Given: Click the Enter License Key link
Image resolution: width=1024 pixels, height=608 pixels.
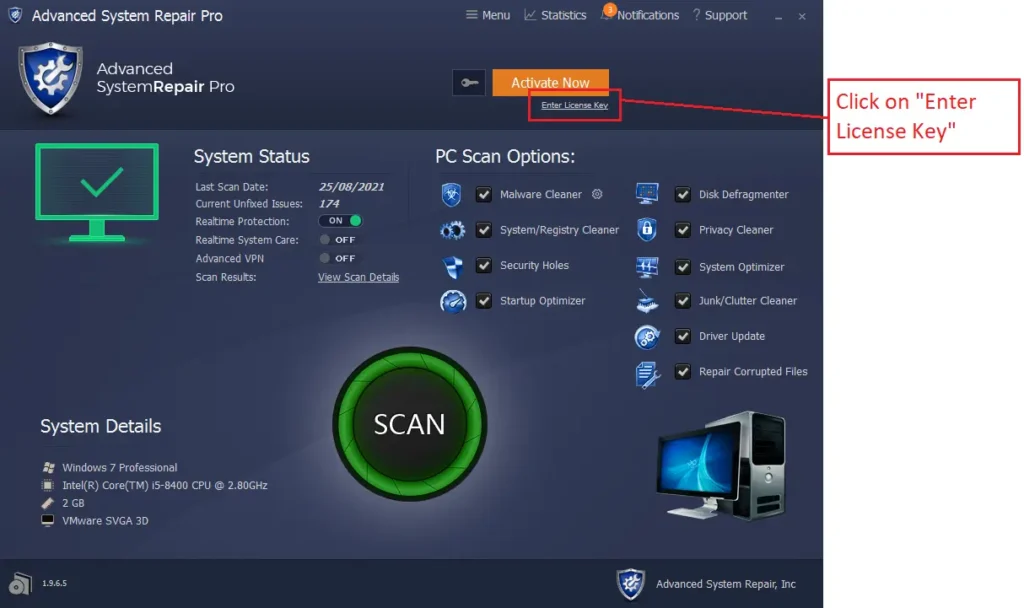Looking at the screenshot, I should (x=575, y=105).
